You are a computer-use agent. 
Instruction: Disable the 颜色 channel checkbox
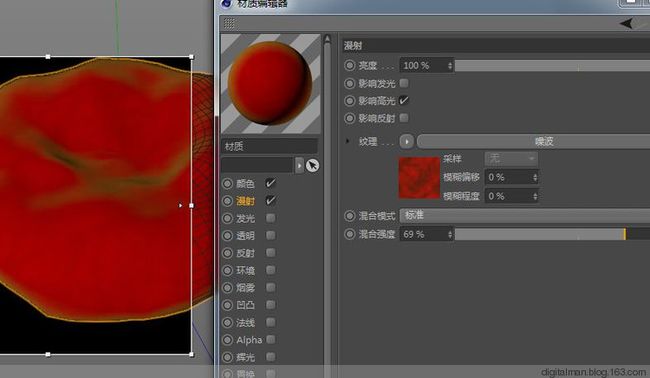tap(271, 183)
